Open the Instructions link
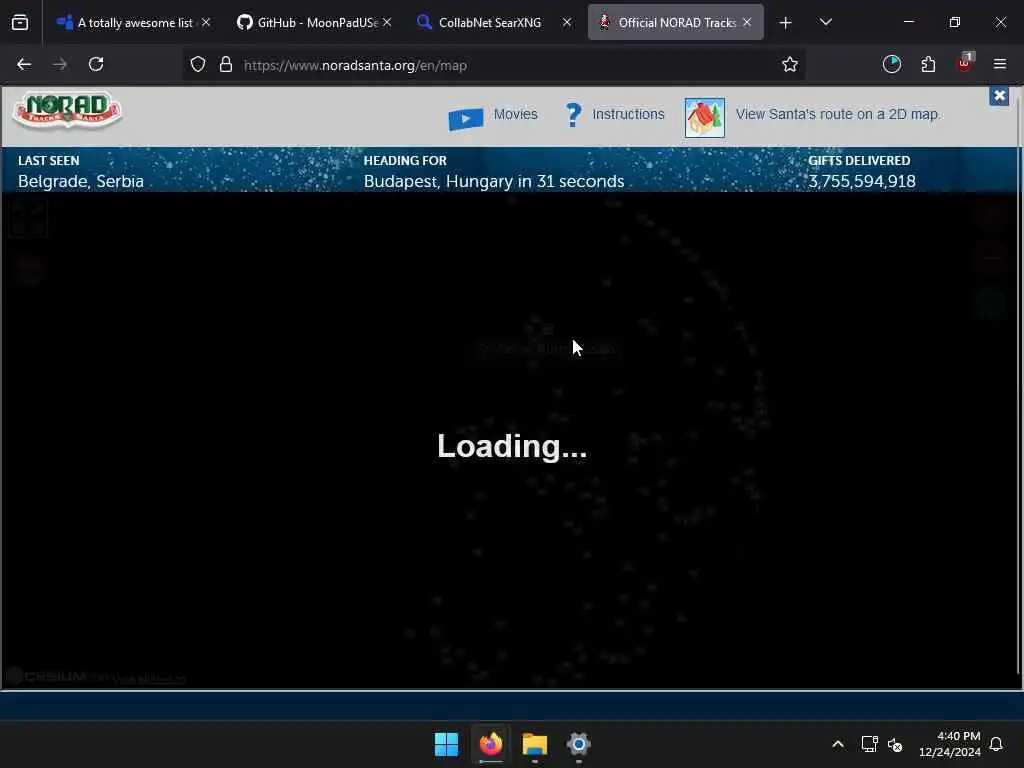Viewport: 1024px width, 768px height. (628, 114)
